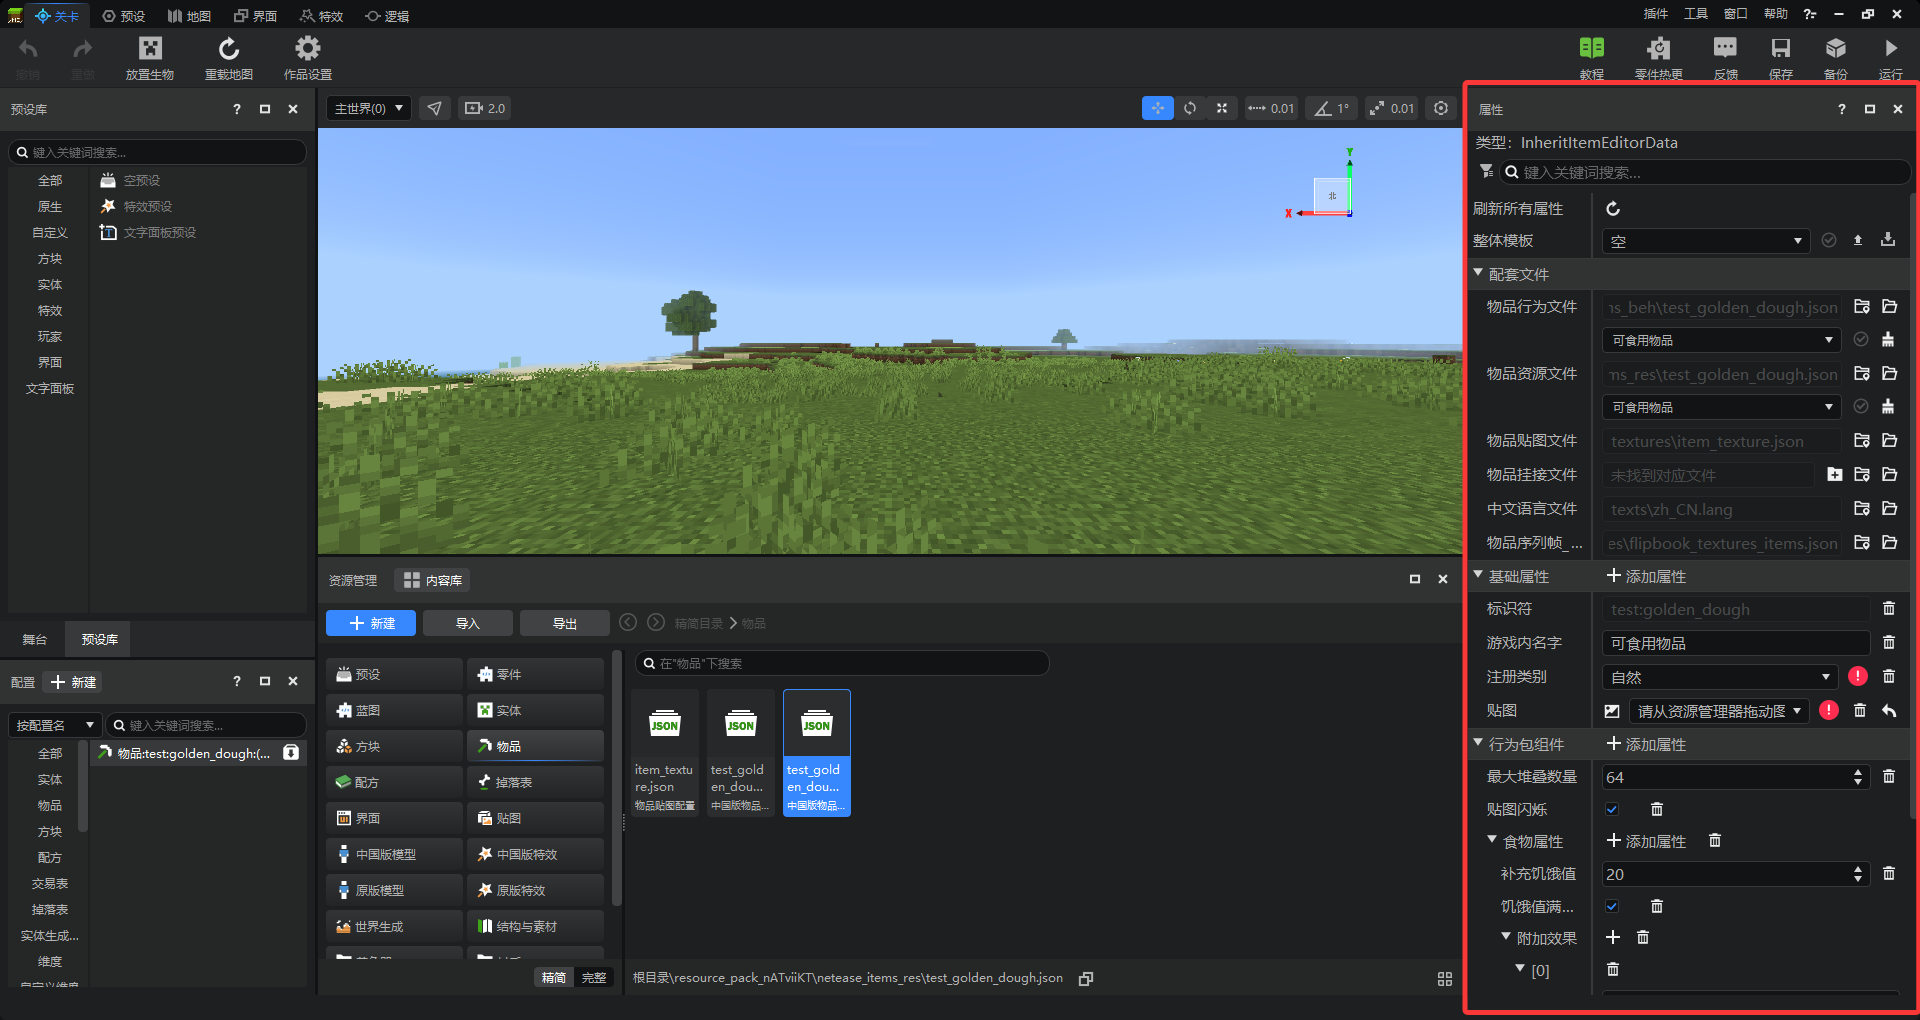Viewport: 1920px width, 1020px height.
Task: Click the 最大堆叠数量 stepper arrows
Action: click(x=1858, y=777)
